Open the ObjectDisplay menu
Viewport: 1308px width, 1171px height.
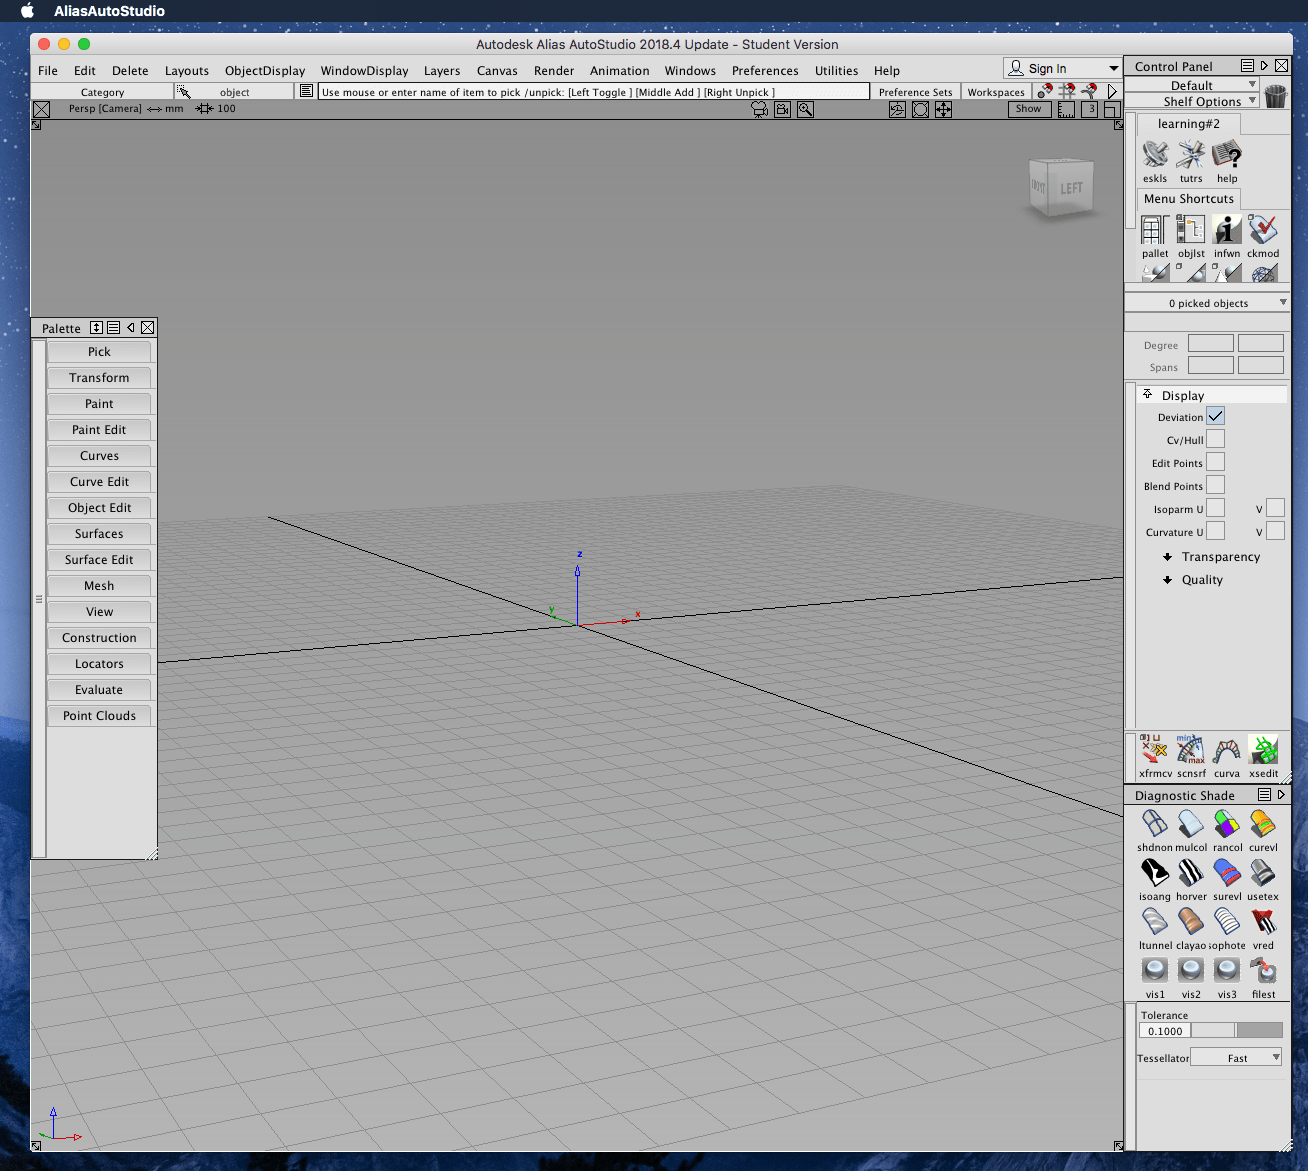tap(265, 71)
